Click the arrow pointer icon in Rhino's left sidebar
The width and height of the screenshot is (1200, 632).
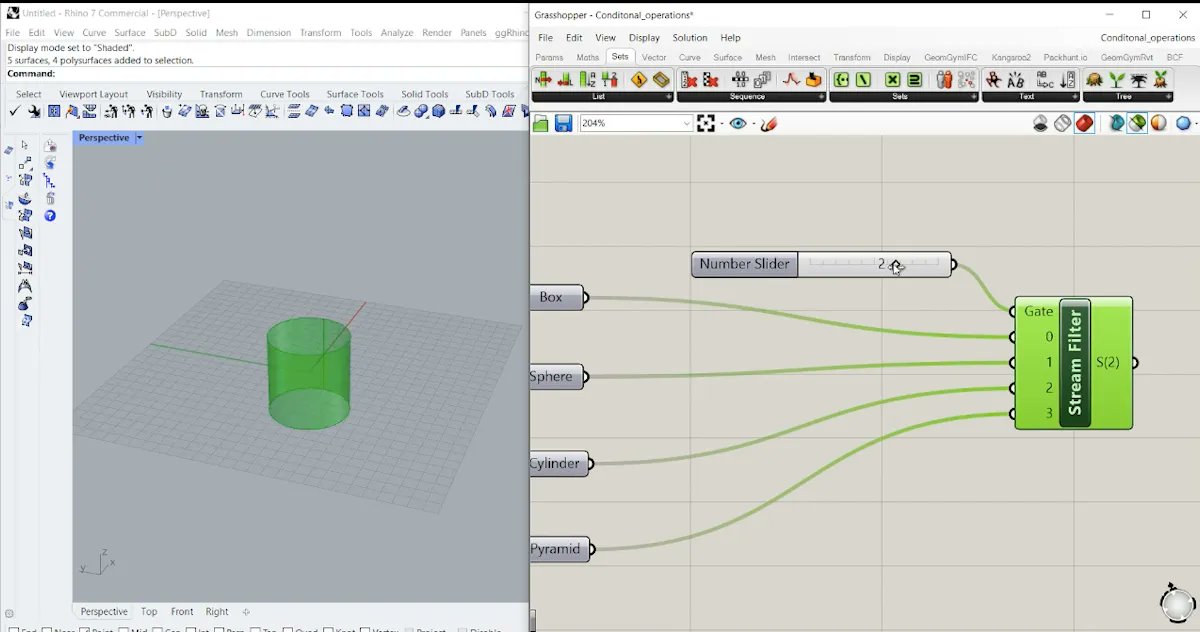click(25, 146)
